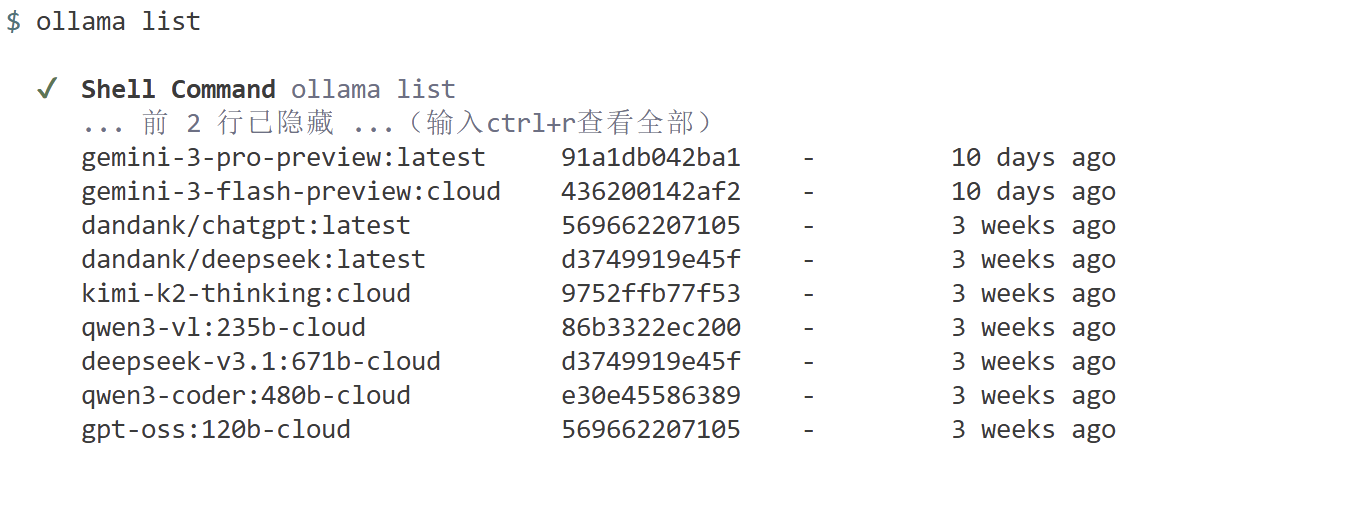This screenshot has width=1353, height=514.
Task: Select the gemini-3-flash-preview:cloud model name
Action: point(291,192)
